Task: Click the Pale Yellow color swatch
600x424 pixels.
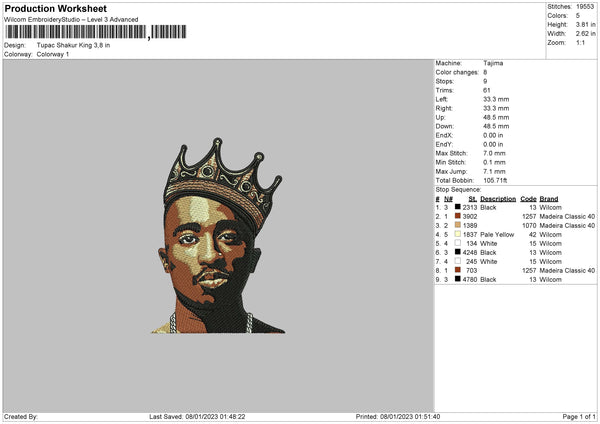Action: coord(457,234)
